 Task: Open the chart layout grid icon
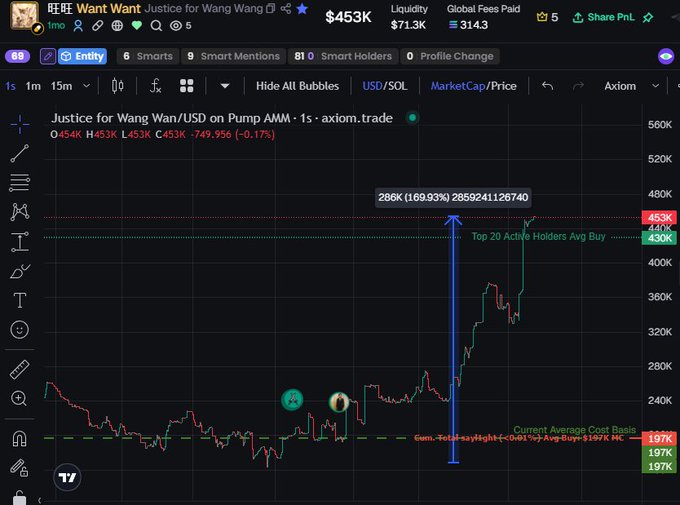(186, 86)
